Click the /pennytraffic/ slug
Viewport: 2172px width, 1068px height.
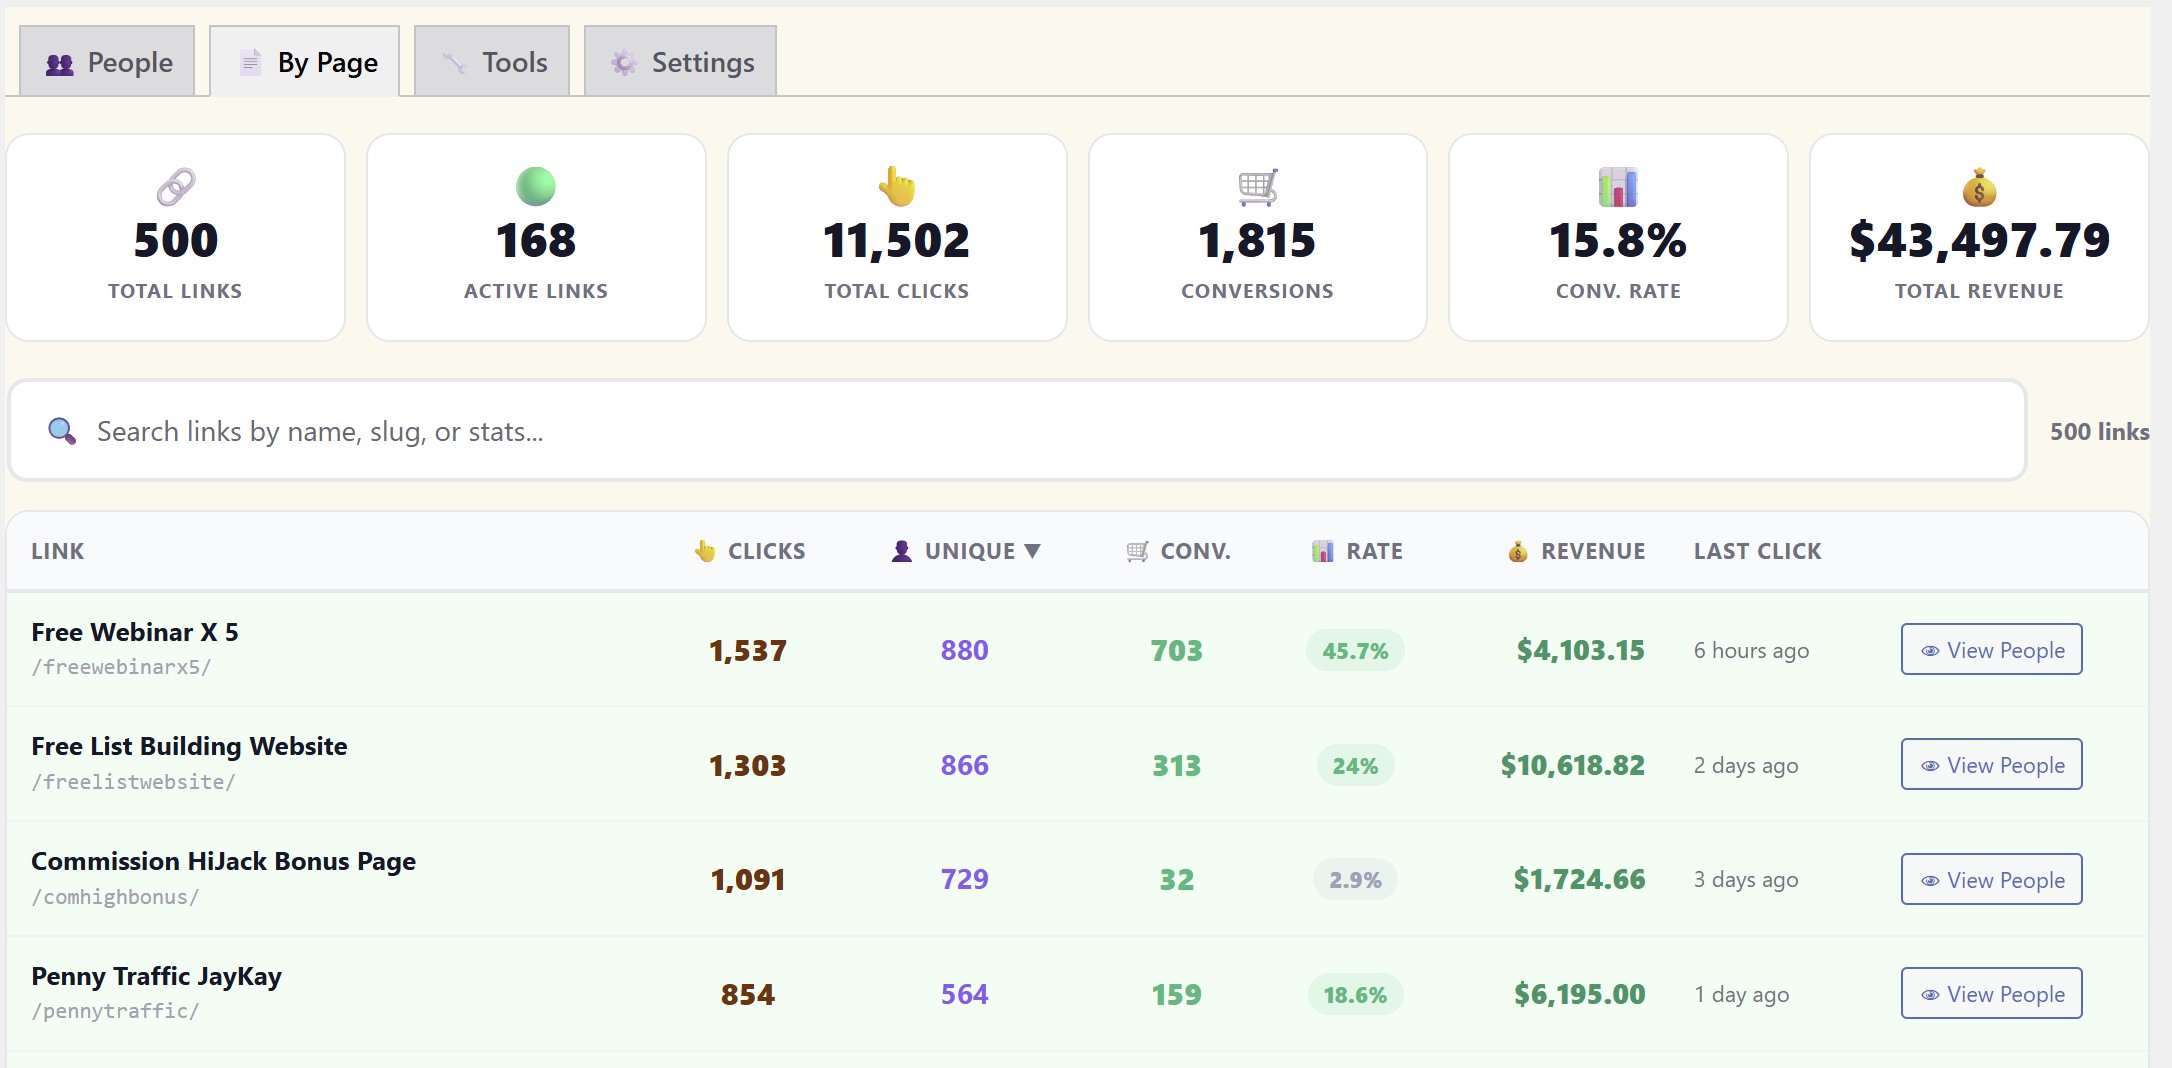[x=115, y=1011]
